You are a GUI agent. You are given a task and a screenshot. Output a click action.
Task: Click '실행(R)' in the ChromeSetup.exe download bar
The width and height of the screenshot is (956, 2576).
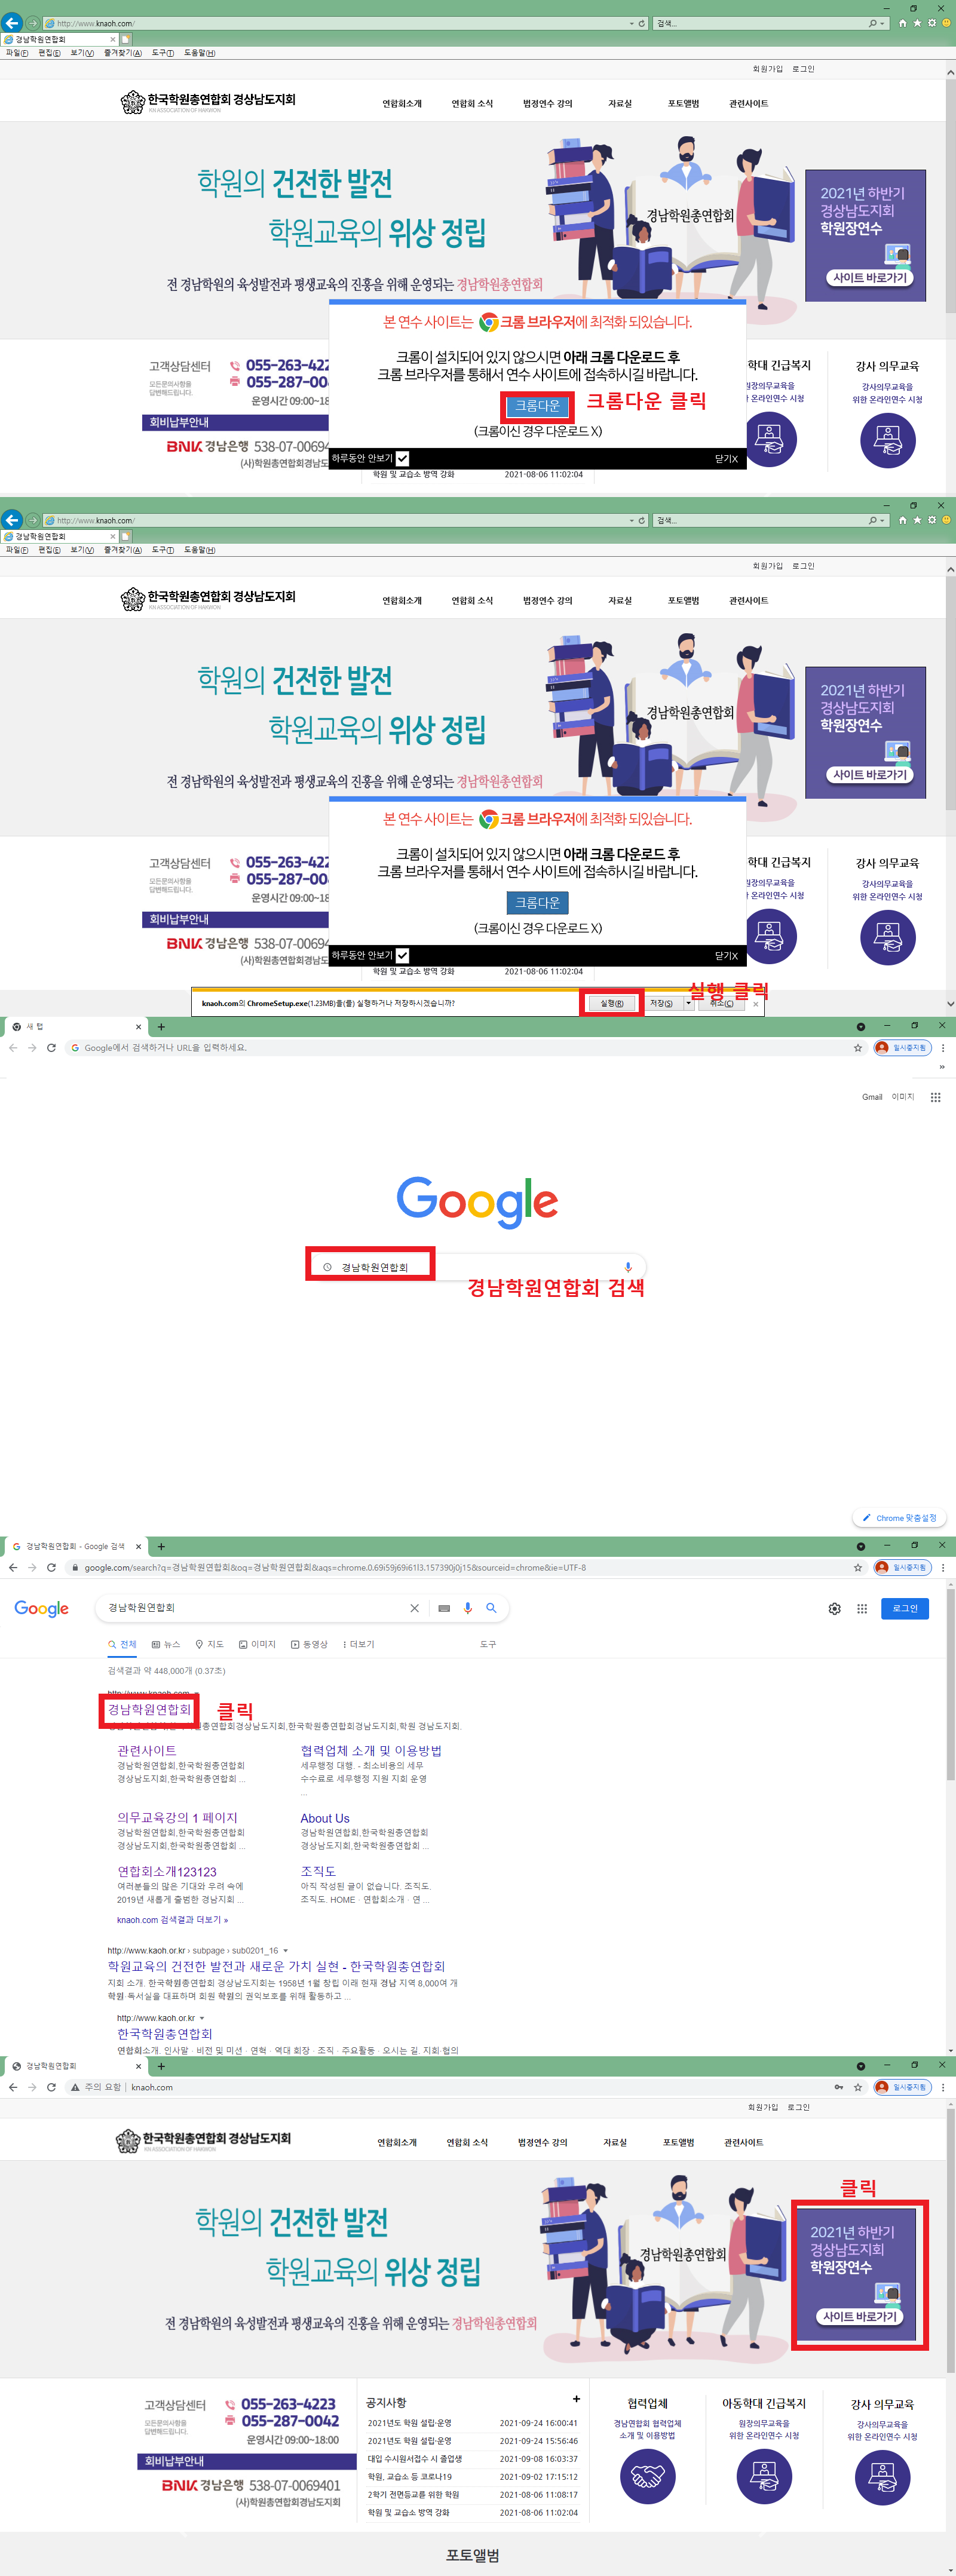(611, 1003)
